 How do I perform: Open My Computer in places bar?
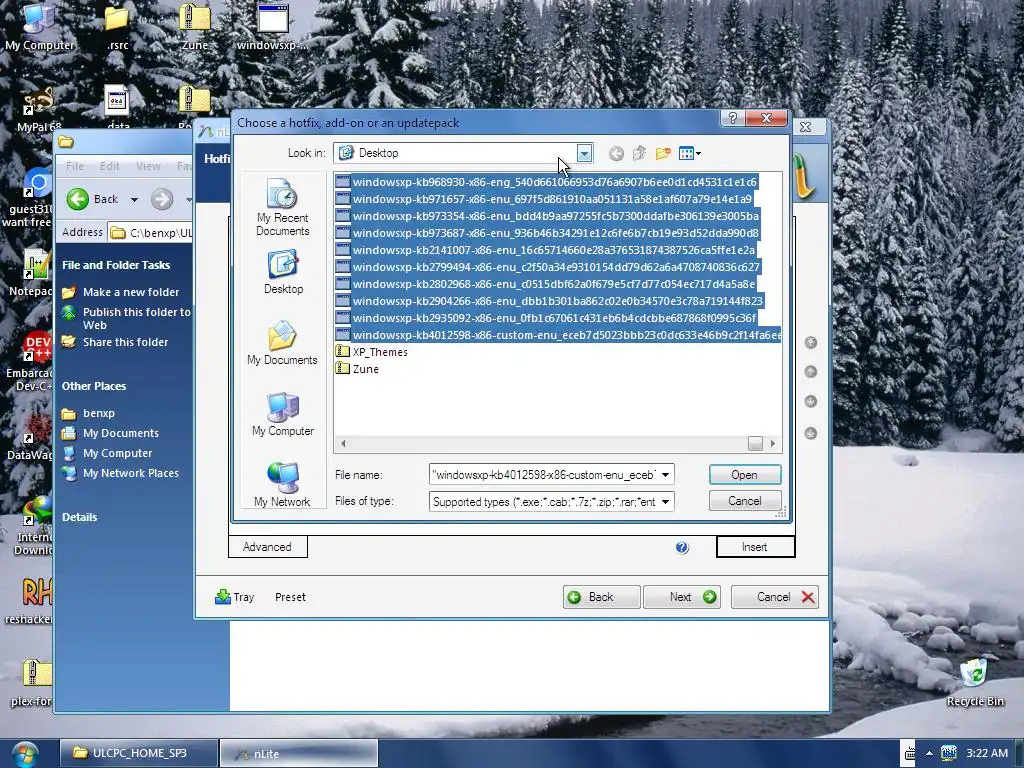(x=283, y=414)
